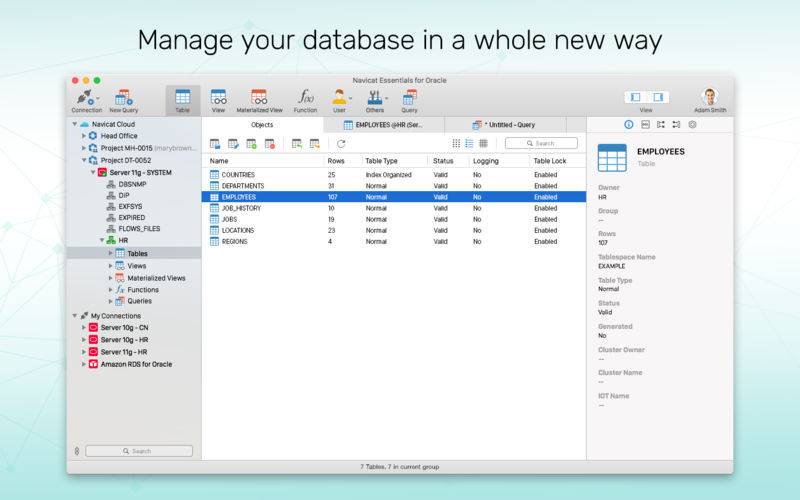Open the Others button dropdown arrow

[x=386, y=98]
